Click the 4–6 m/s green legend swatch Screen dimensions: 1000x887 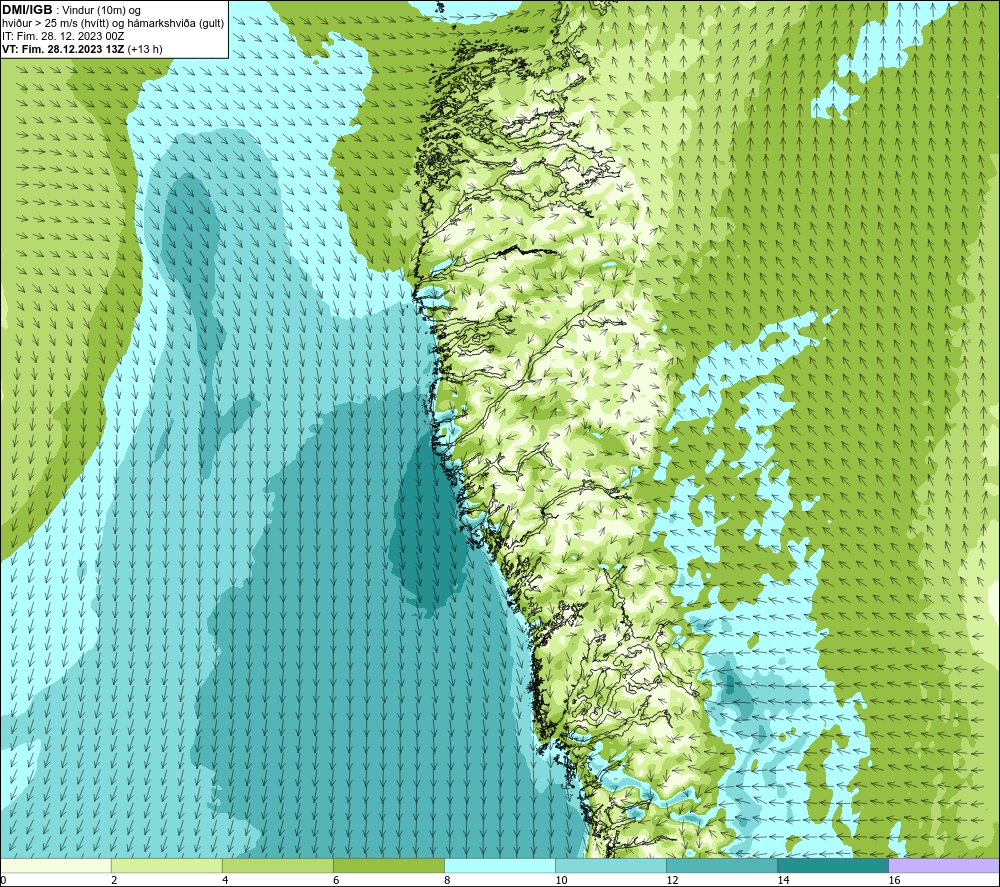(278, 865)
